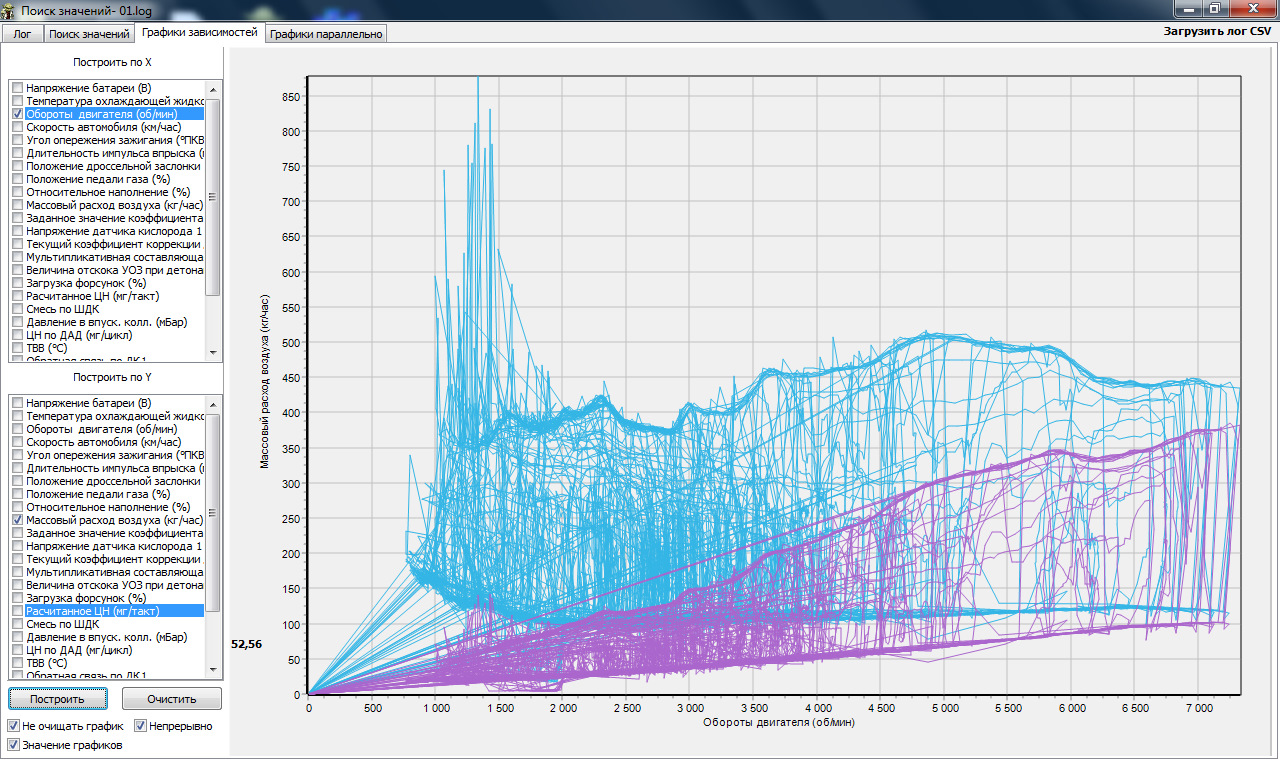The height and width of the screenshot is (760, 1280).
Task: Select Текущий коэффициент коррекции in the Y list
Action: 114,559
